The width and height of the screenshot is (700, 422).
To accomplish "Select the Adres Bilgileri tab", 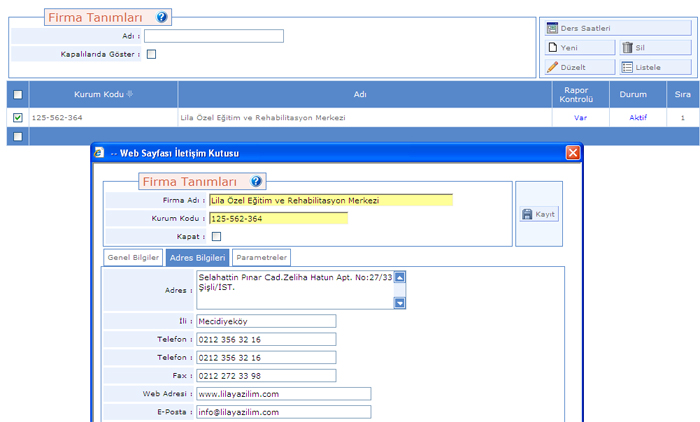I will 197,258.
